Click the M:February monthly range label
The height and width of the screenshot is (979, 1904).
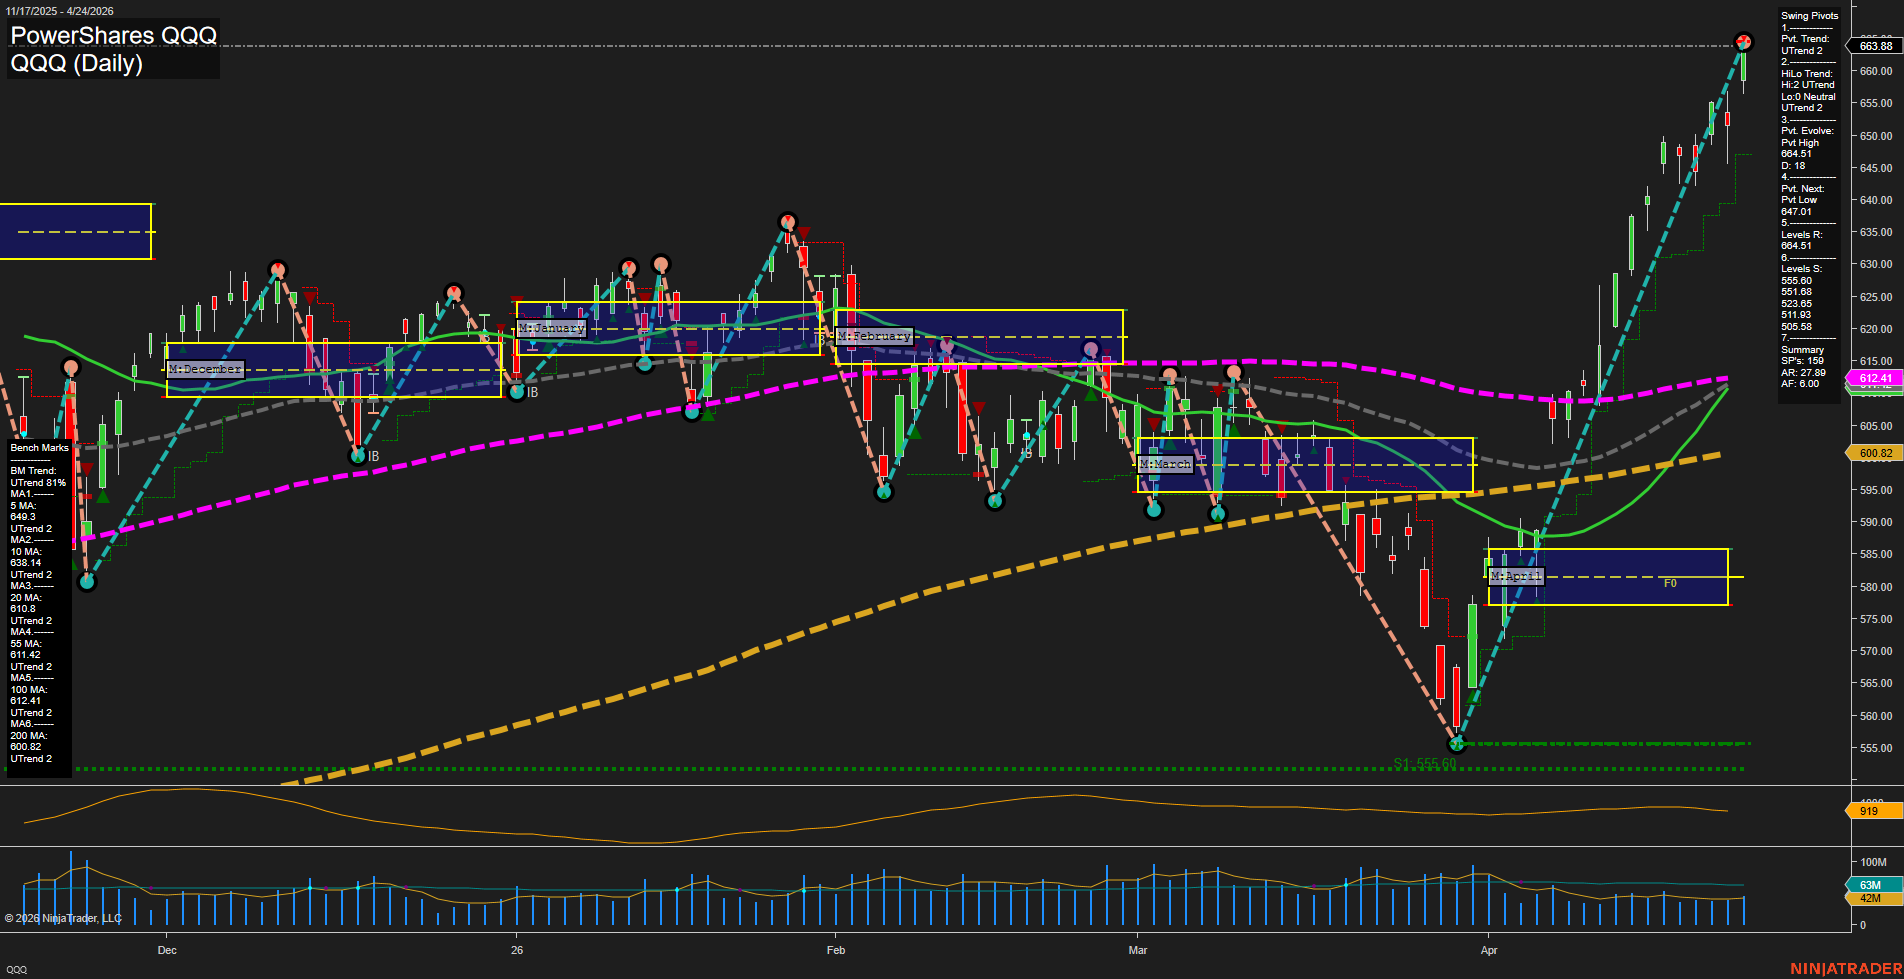(x=874, y=336)
